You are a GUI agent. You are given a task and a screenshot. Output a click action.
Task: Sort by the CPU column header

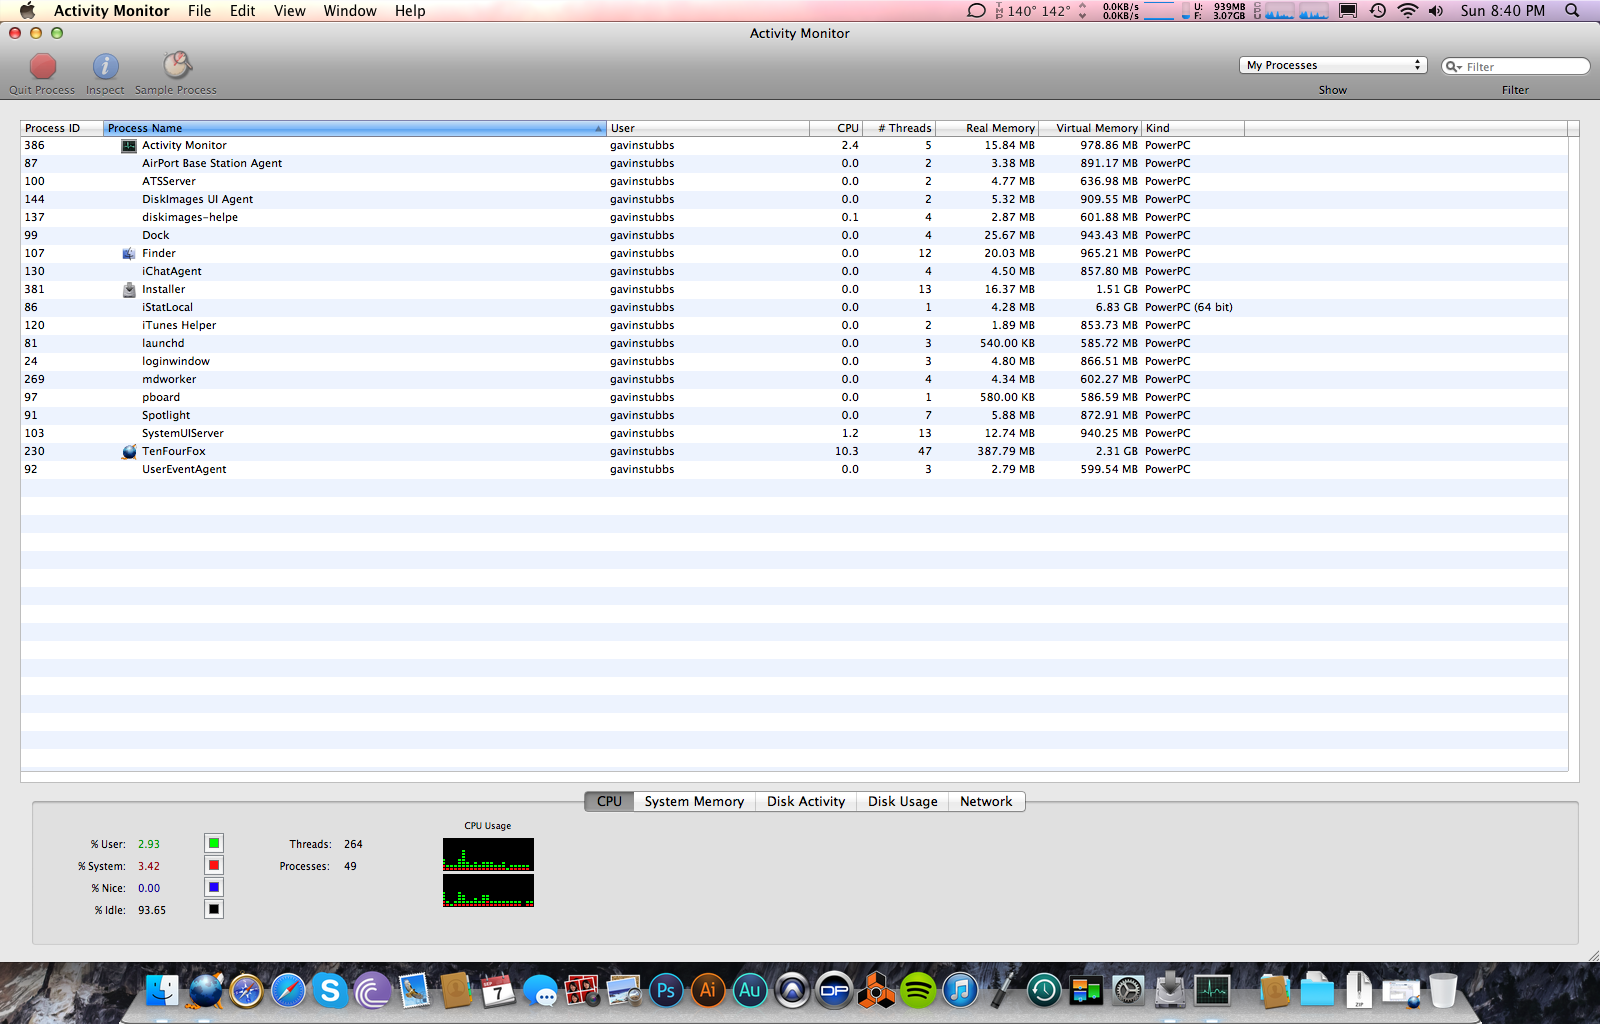click(x=836, y=128)
